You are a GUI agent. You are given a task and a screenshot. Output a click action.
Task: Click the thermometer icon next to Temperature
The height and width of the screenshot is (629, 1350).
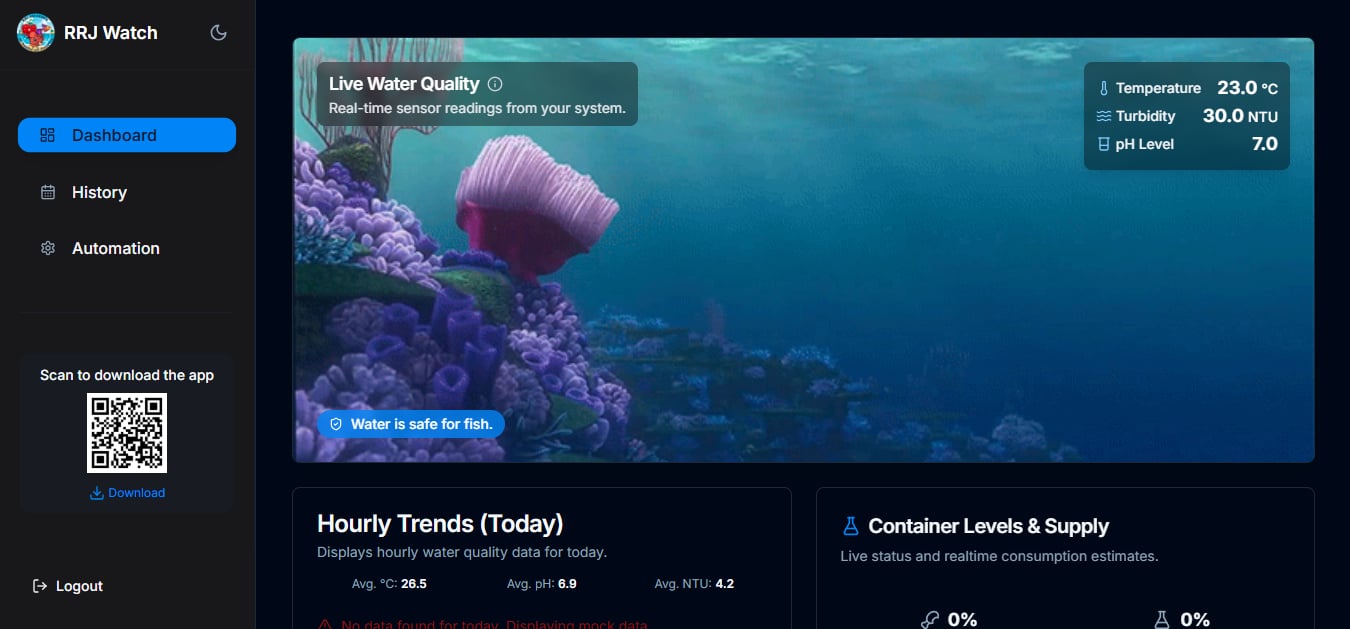pyautogui.click(x=1104, y=88)
